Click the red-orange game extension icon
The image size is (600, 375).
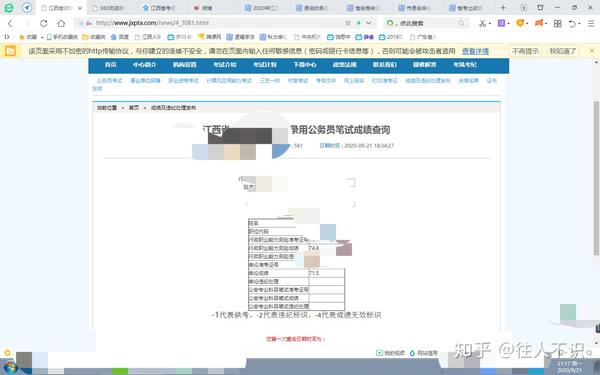coord(539,23)
